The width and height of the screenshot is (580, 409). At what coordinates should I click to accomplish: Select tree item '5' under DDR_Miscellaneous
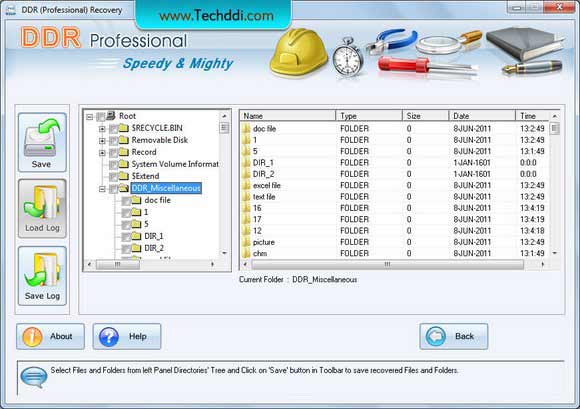coord(146,224)
